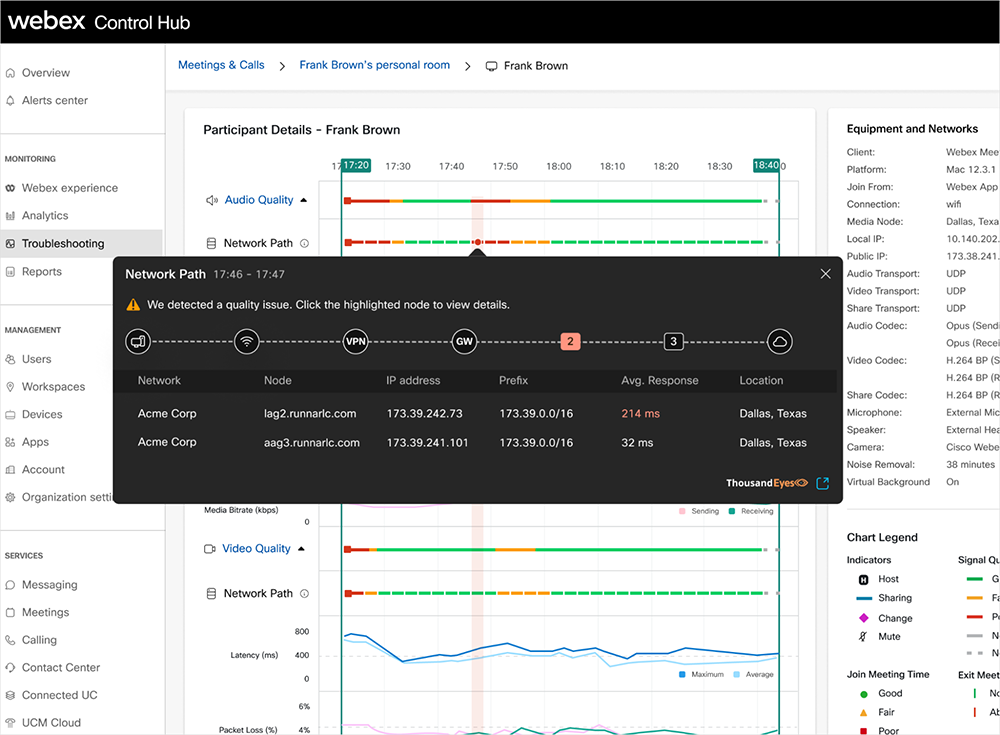Open the Devices management page
The width and height of the screenshot is (1000, 735).
point(42,414)
